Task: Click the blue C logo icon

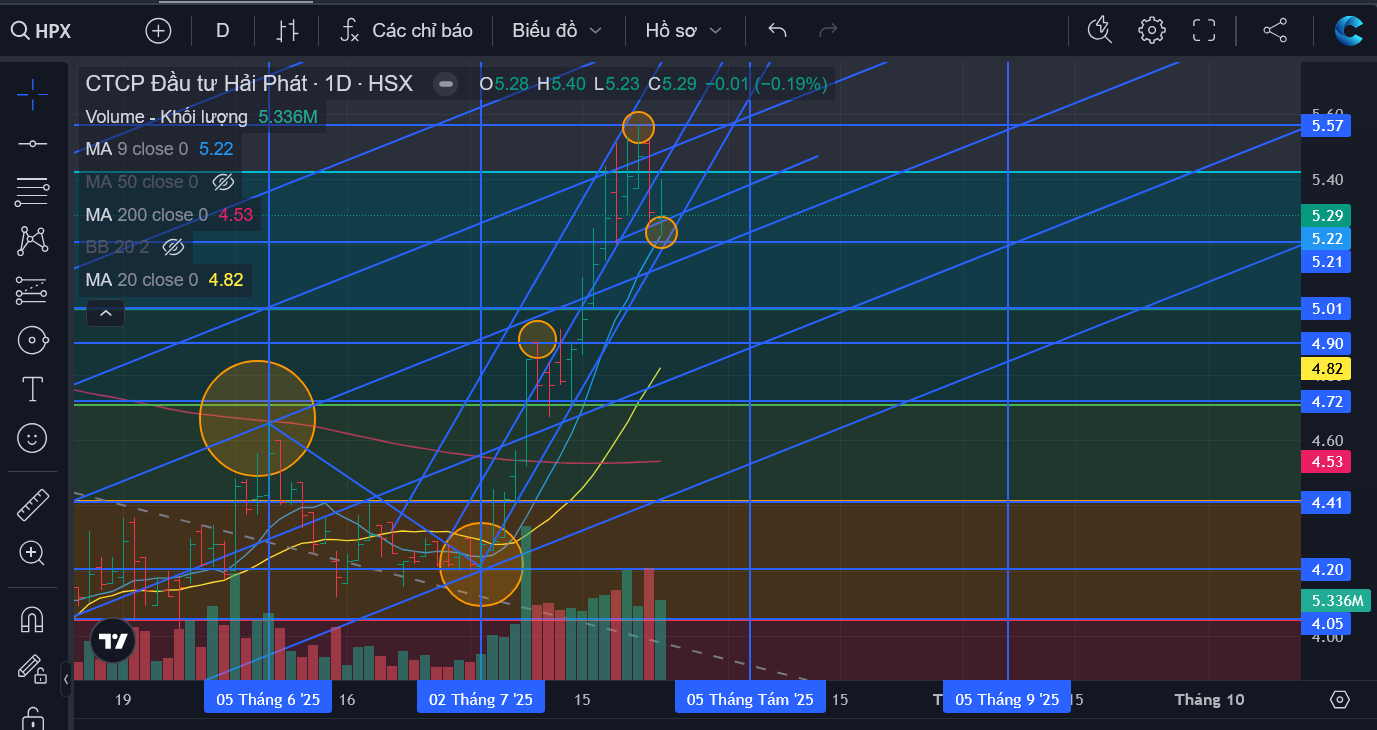Action: (x=1349, y=30)
